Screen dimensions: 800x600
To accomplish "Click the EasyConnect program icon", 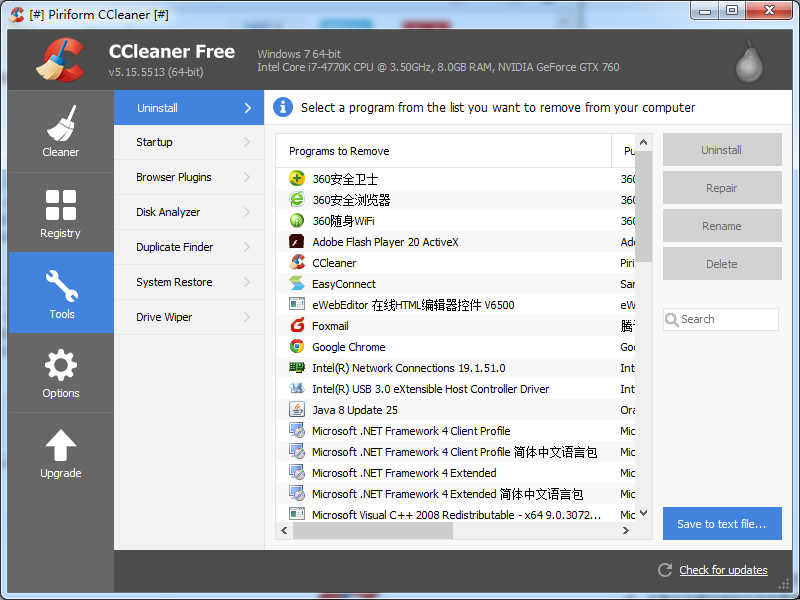I will pos(296,284).
